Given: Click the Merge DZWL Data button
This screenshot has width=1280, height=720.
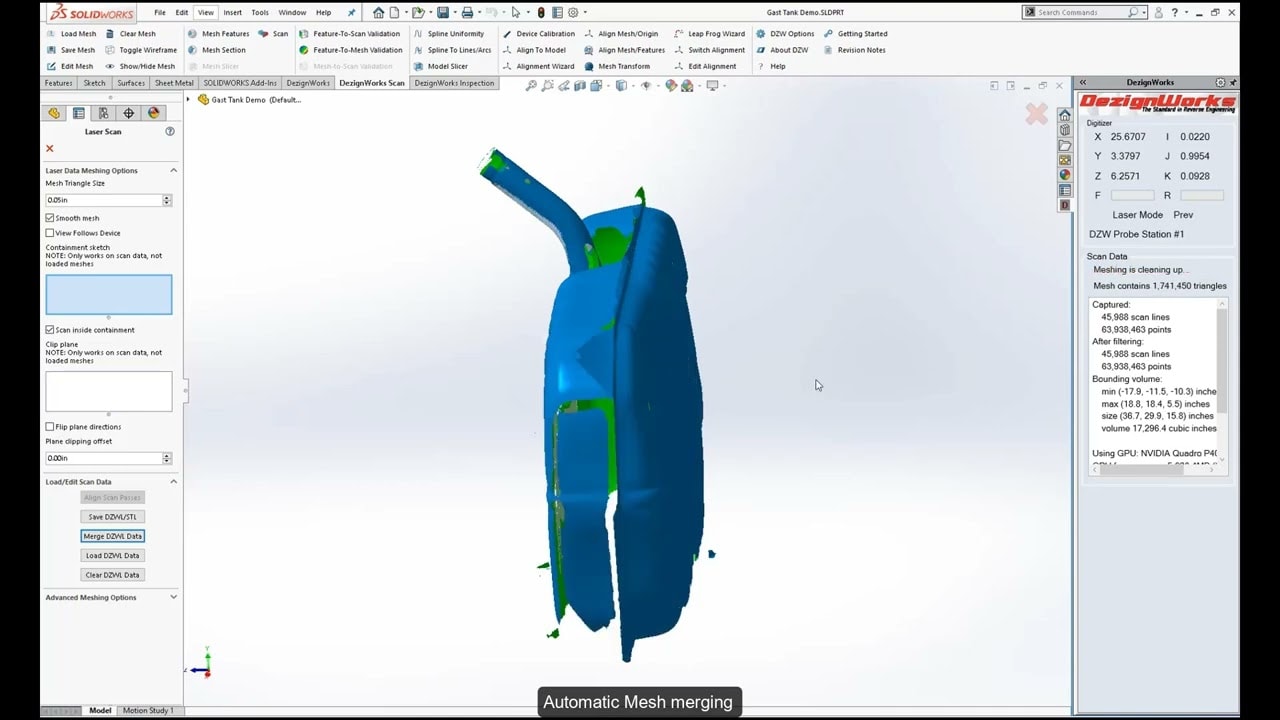Looking at the screenshot, I should [x=113, y=536].
